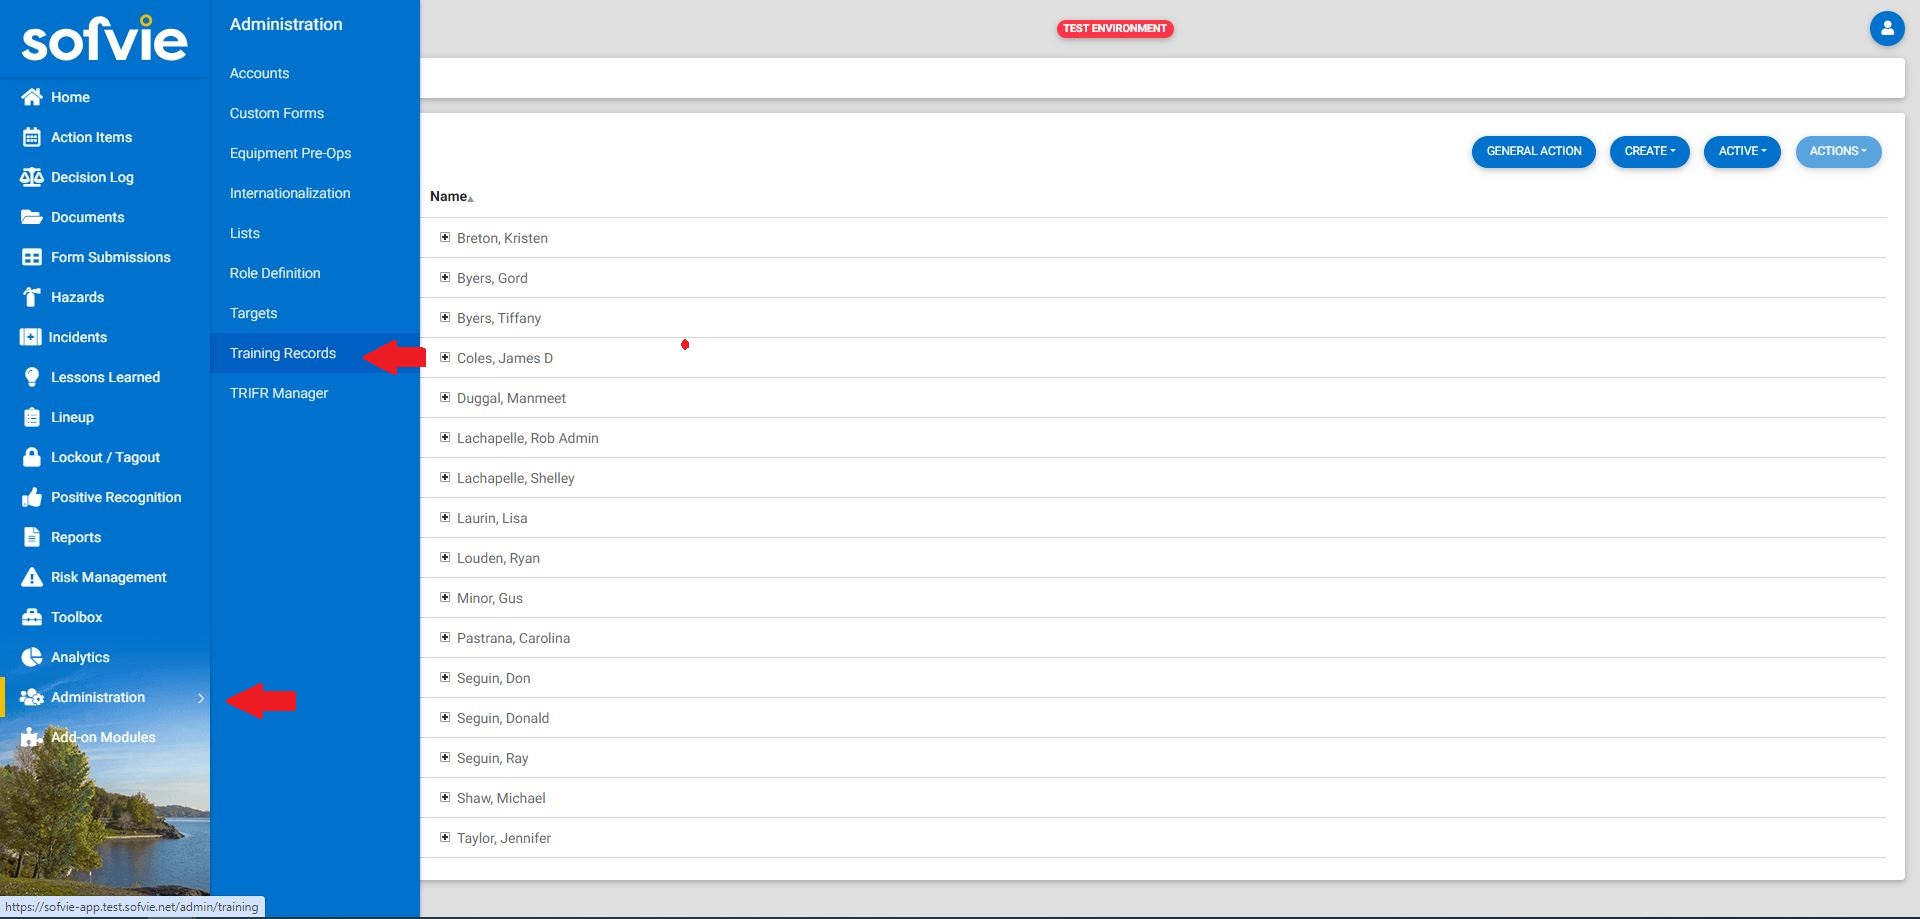This screenshot has height=919, width=1920.
Task: Click the Decision Log scales icon
Action: click(32, 177)
